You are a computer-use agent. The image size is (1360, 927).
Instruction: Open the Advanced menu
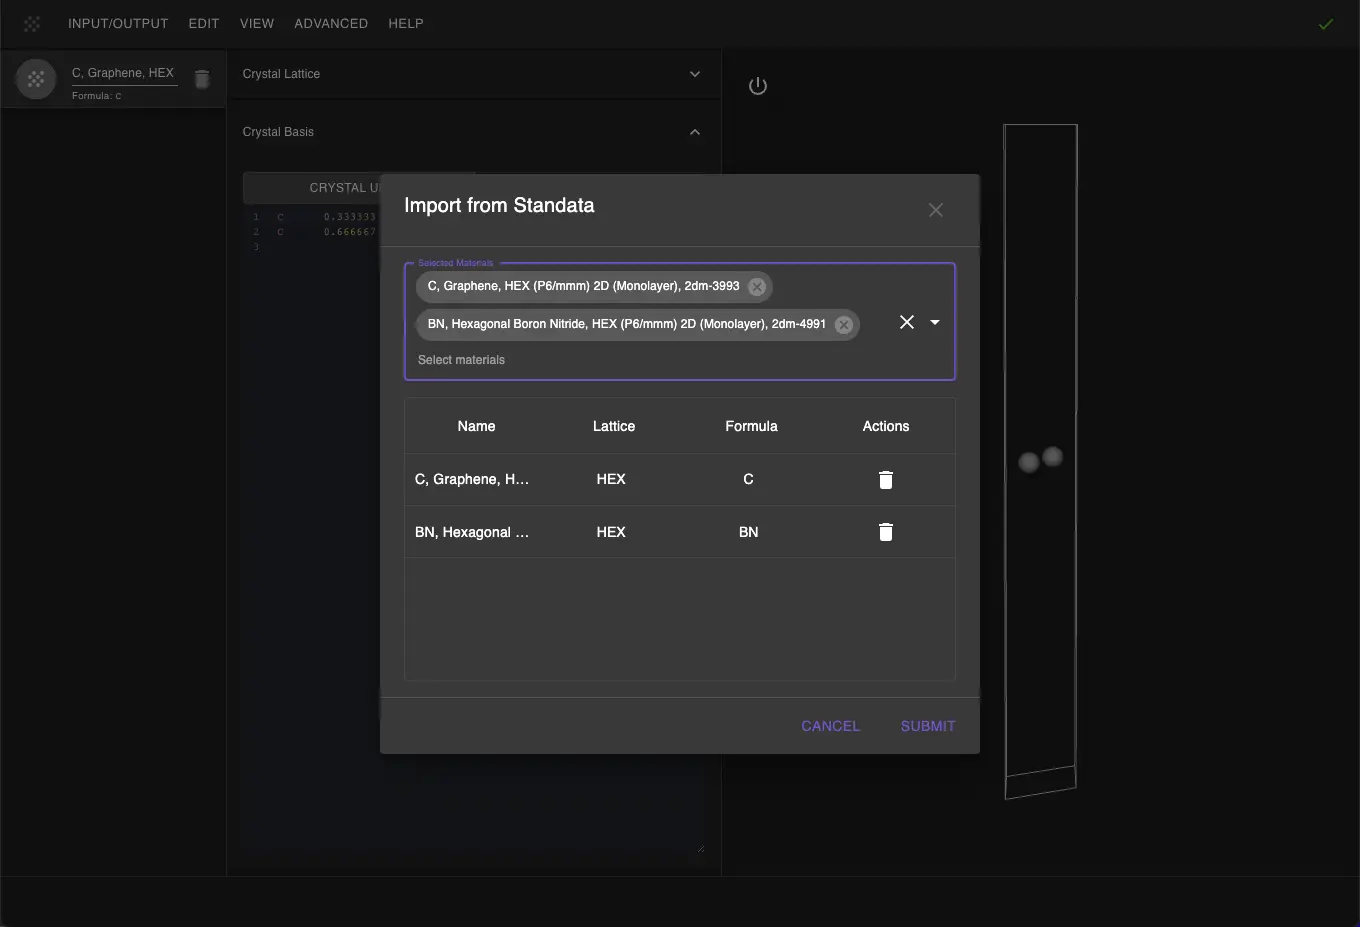tap(331, 23)
